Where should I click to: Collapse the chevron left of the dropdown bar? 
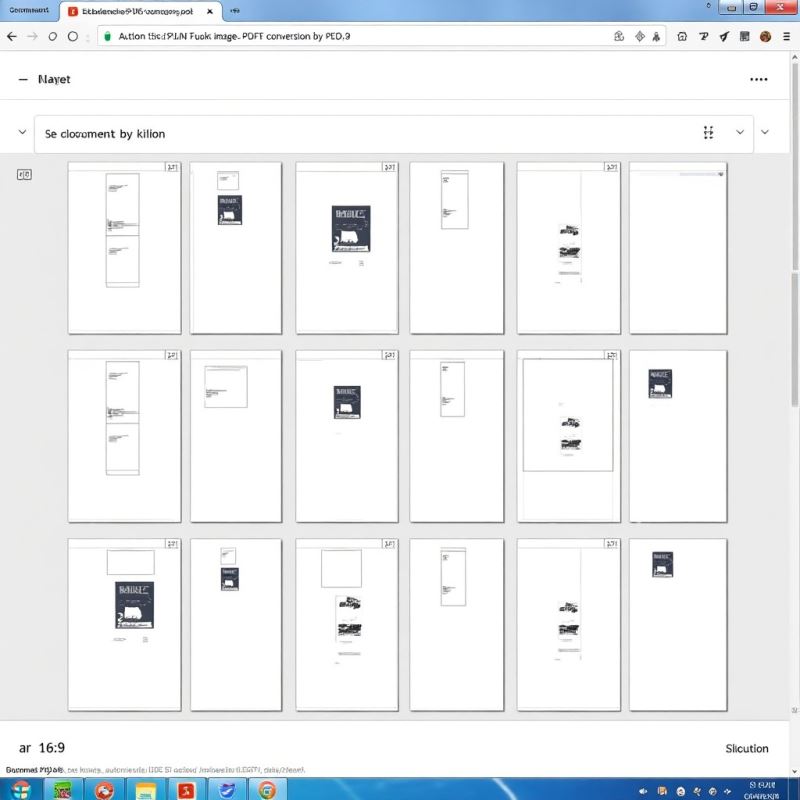(x=22, y=132)
